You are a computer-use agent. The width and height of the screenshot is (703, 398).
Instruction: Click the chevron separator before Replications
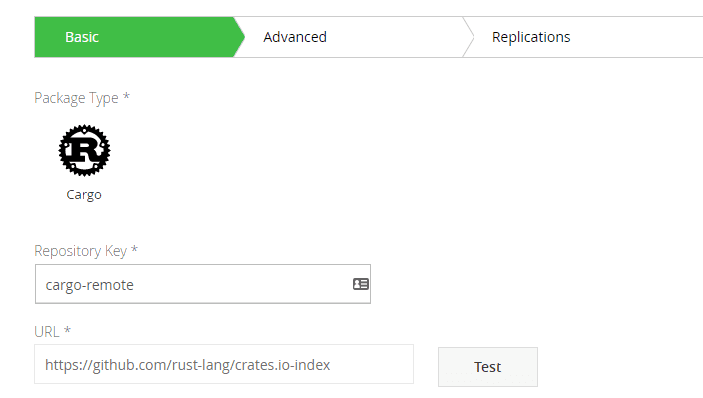468,37
